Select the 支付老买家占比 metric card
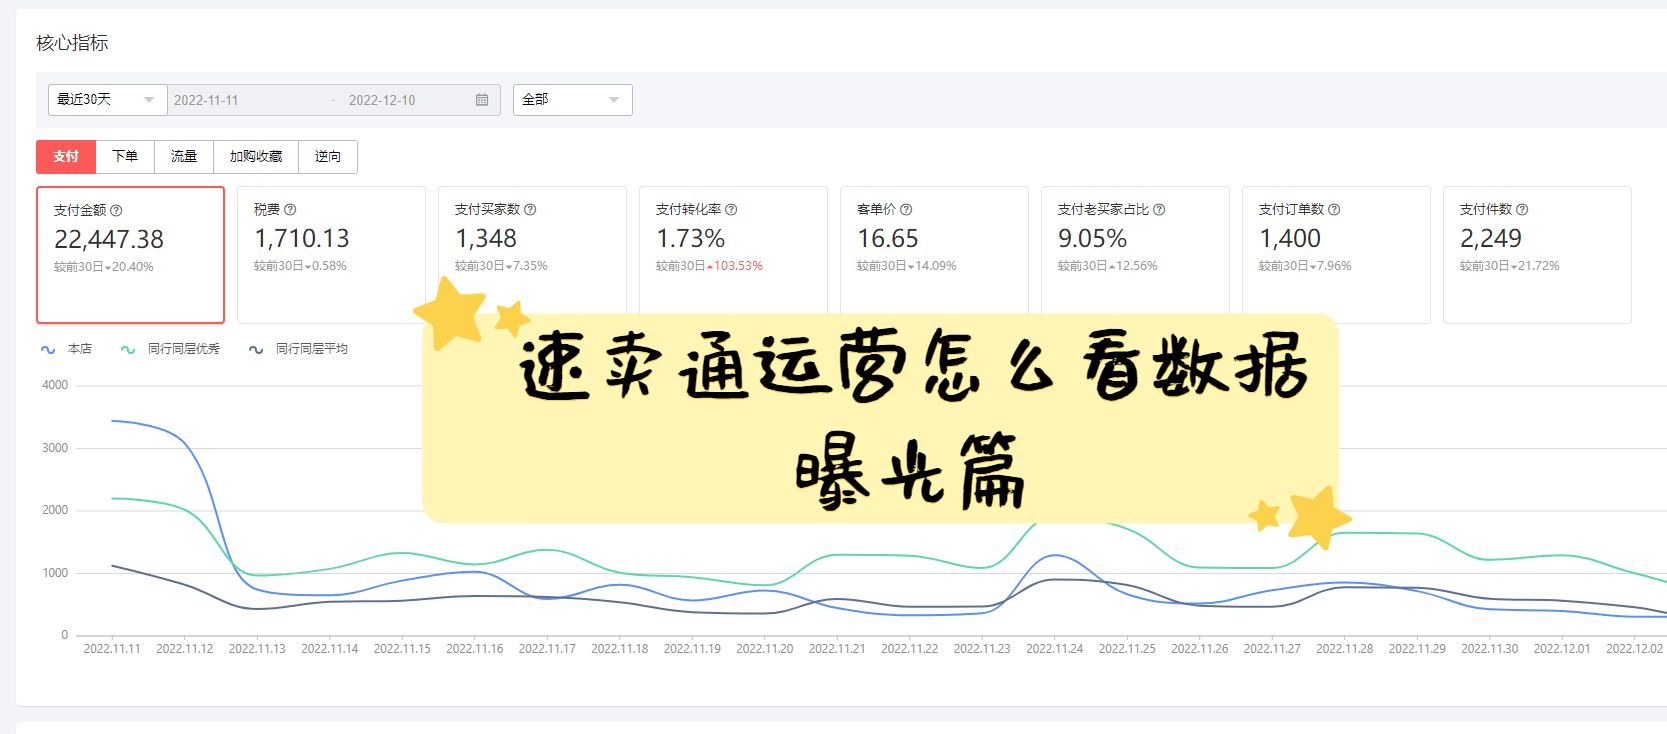The width and height of the screenshot is (1667, 734). pyautogui.click(x=1135, y=255)
